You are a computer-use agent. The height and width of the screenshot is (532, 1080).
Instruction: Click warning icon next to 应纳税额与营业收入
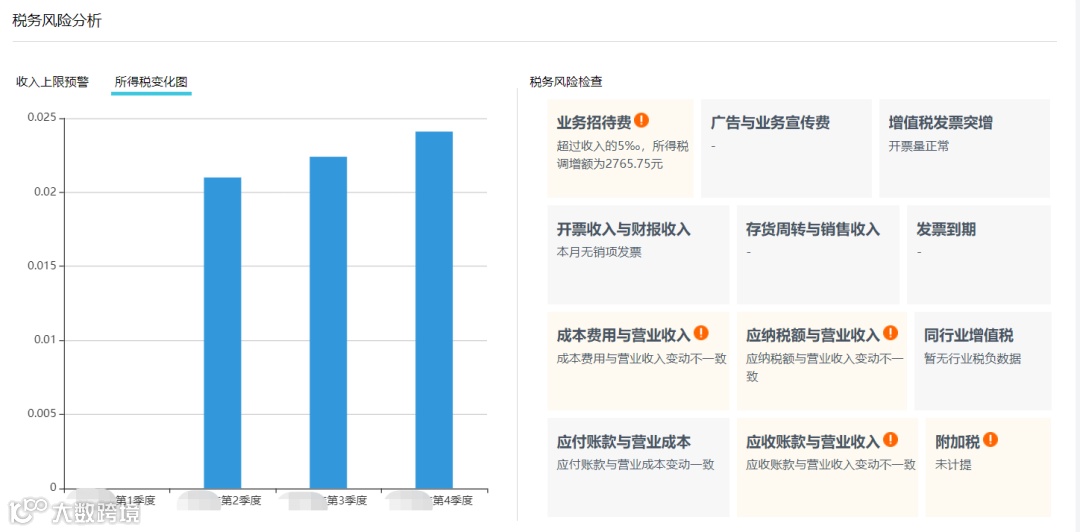pyautogui.click(x=890, y=334)
